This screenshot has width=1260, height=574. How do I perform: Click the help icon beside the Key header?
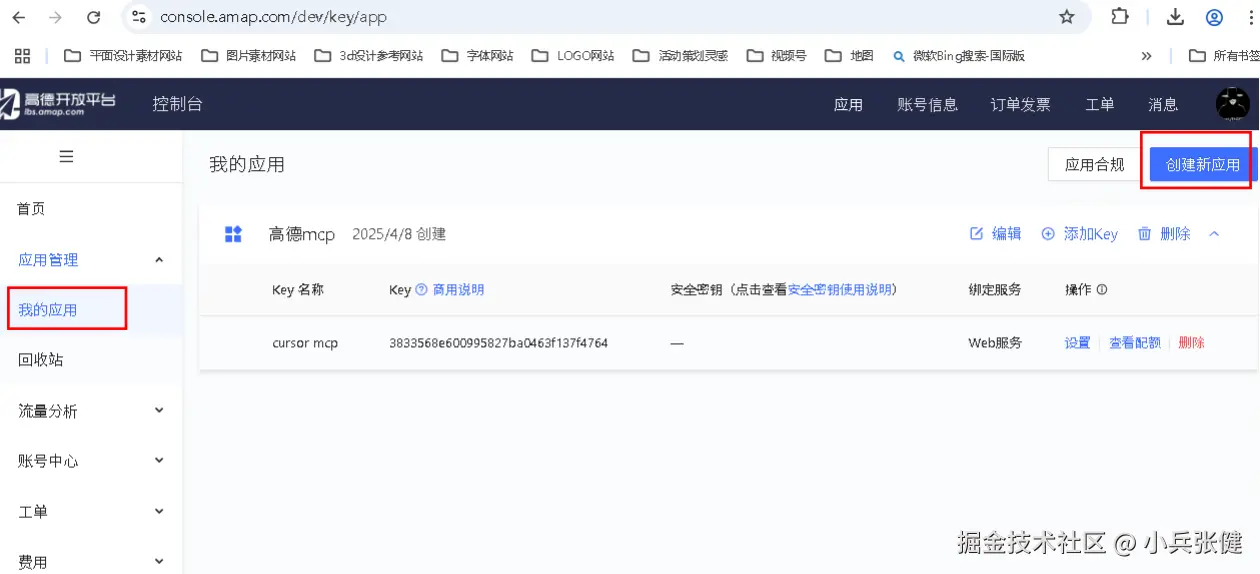pos(421,290)
